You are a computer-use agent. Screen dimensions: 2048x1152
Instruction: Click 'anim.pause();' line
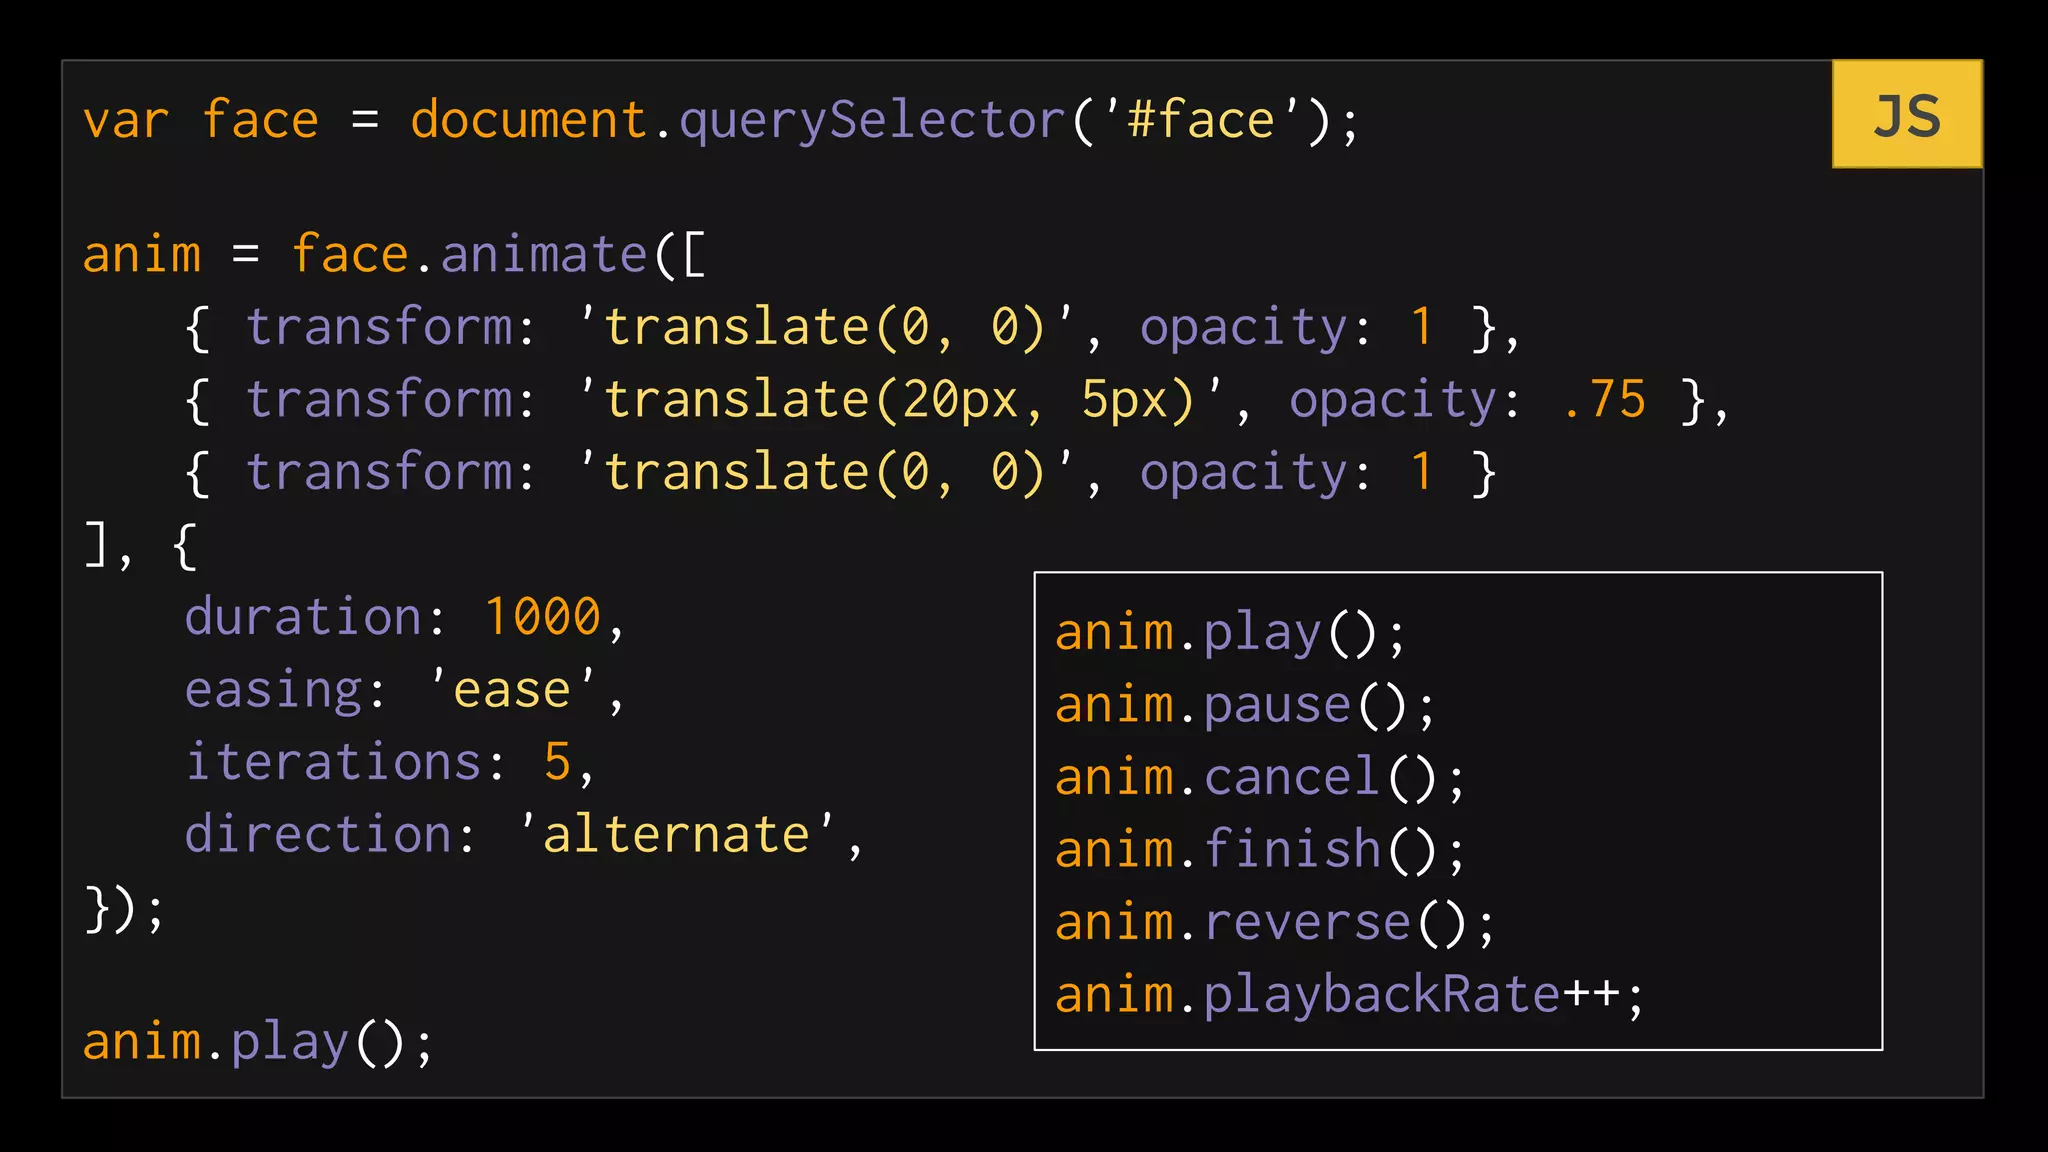(x=1246, y=706)
